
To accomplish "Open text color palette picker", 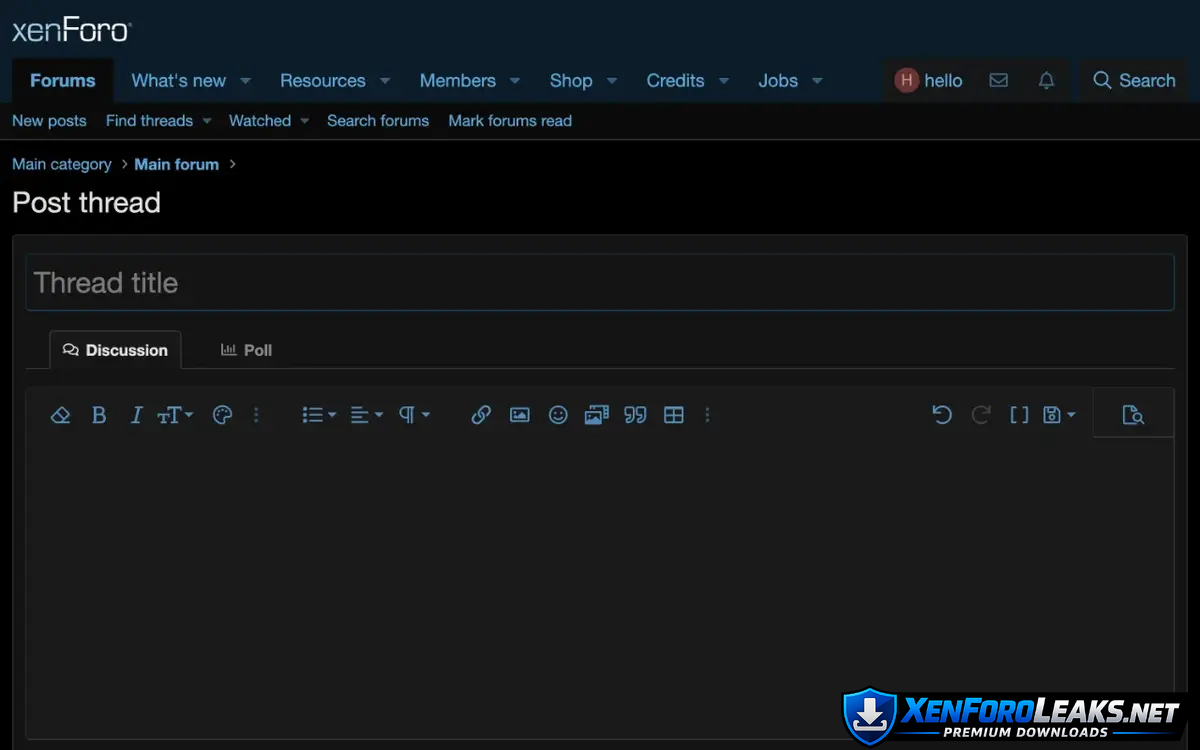I will [222, 415].
